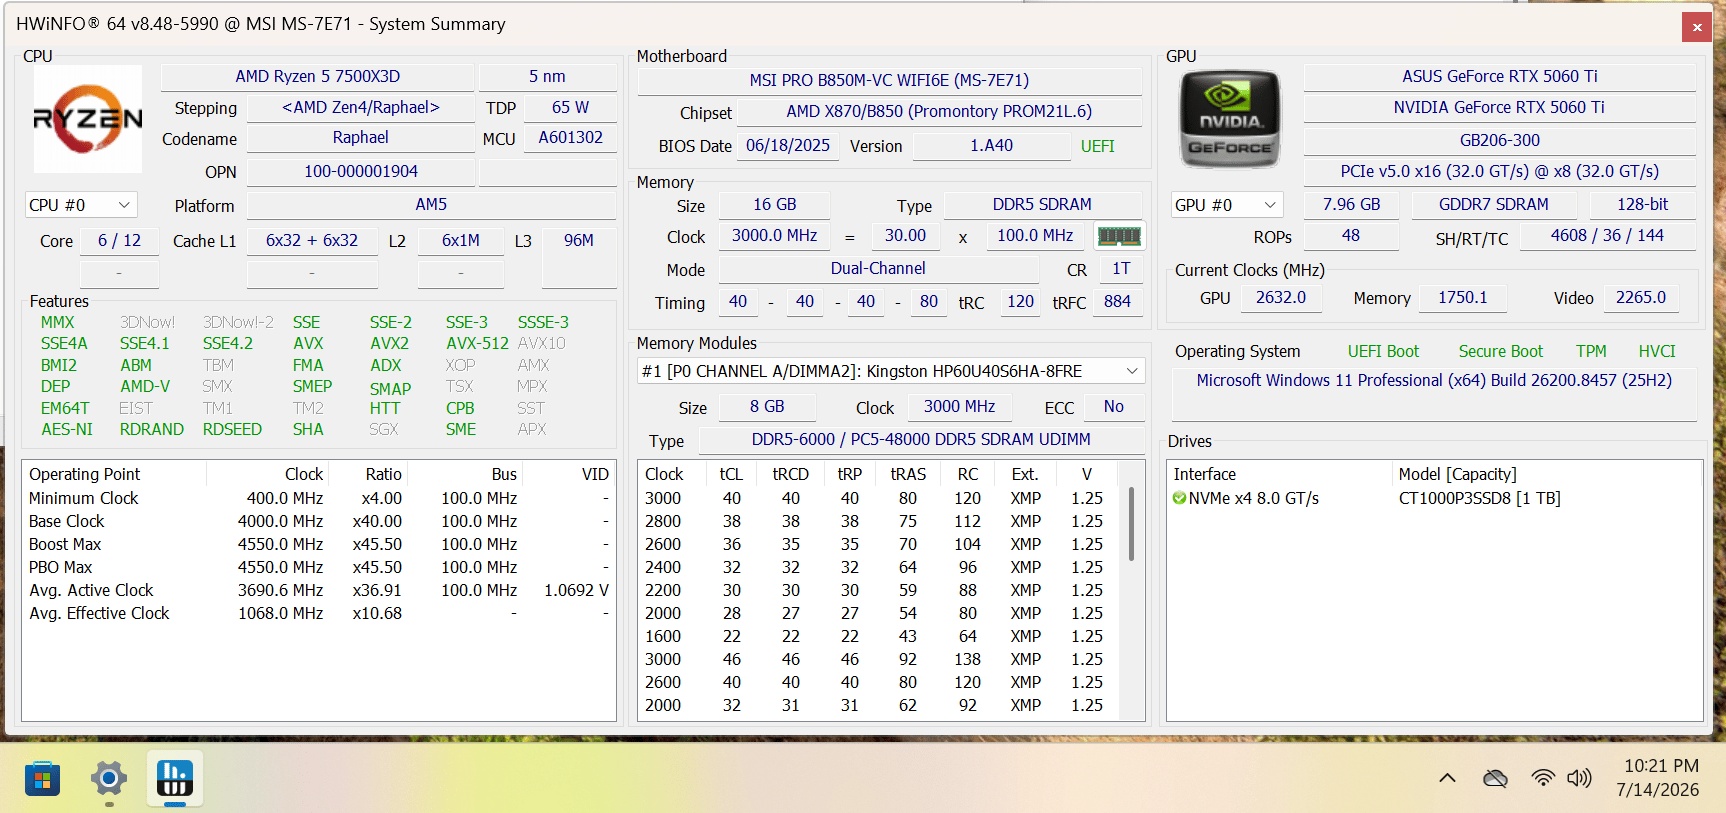Open the GPU #0 selector dropdown
Image resolution: width=1726 pixels, height=813 pixels.
tap(1226, 205)
